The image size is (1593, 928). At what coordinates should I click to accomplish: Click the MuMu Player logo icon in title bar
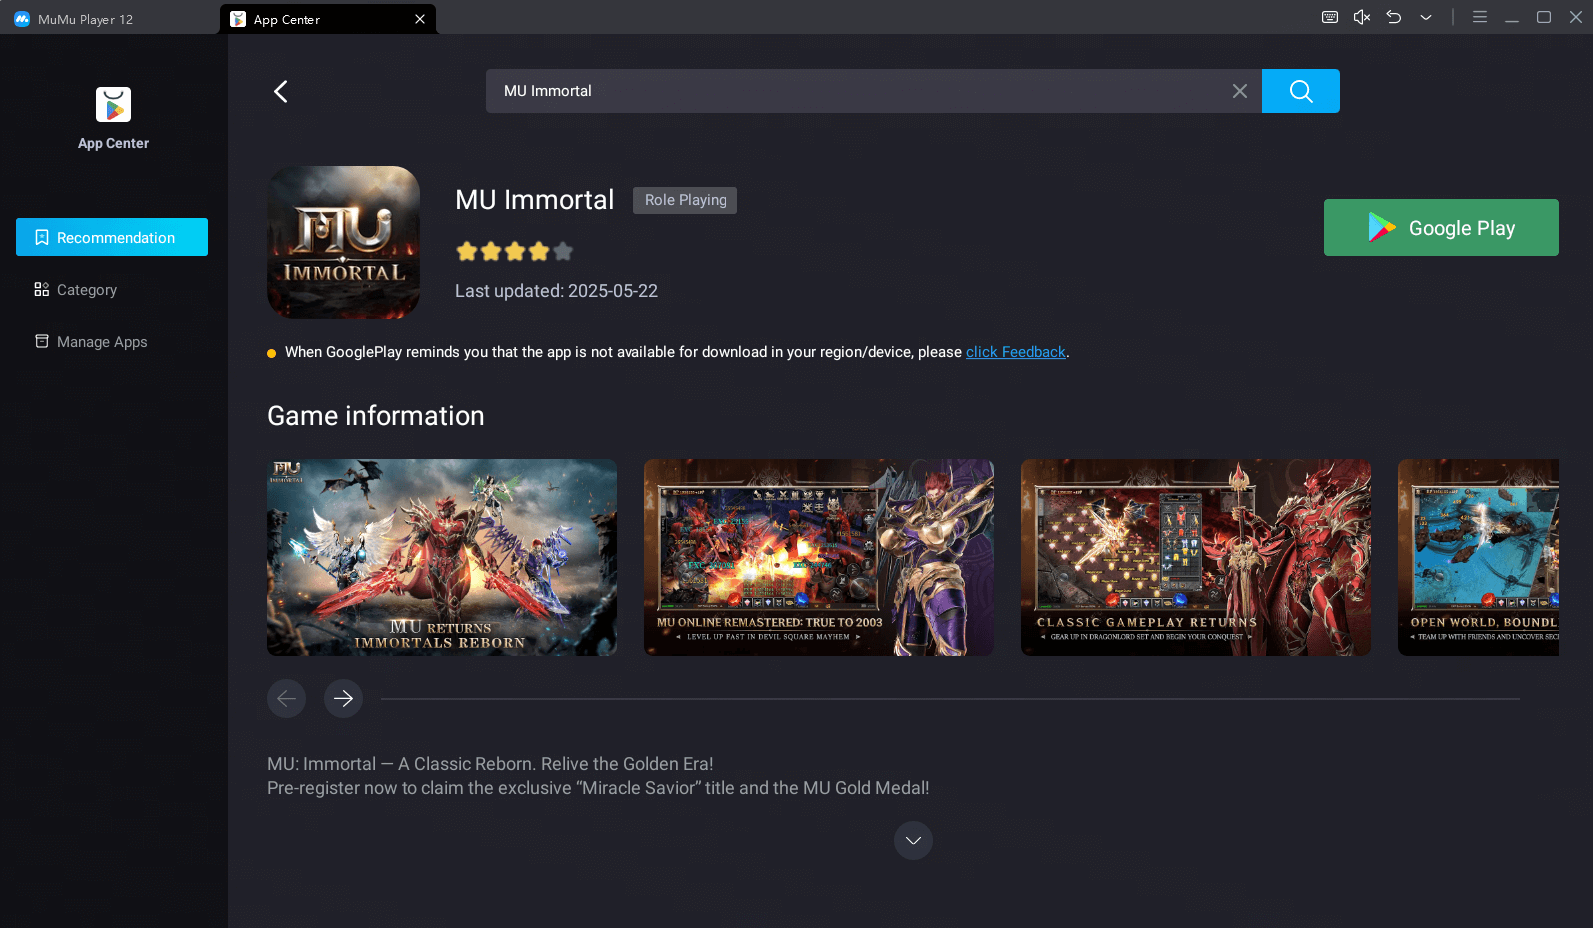coord(21,19)
